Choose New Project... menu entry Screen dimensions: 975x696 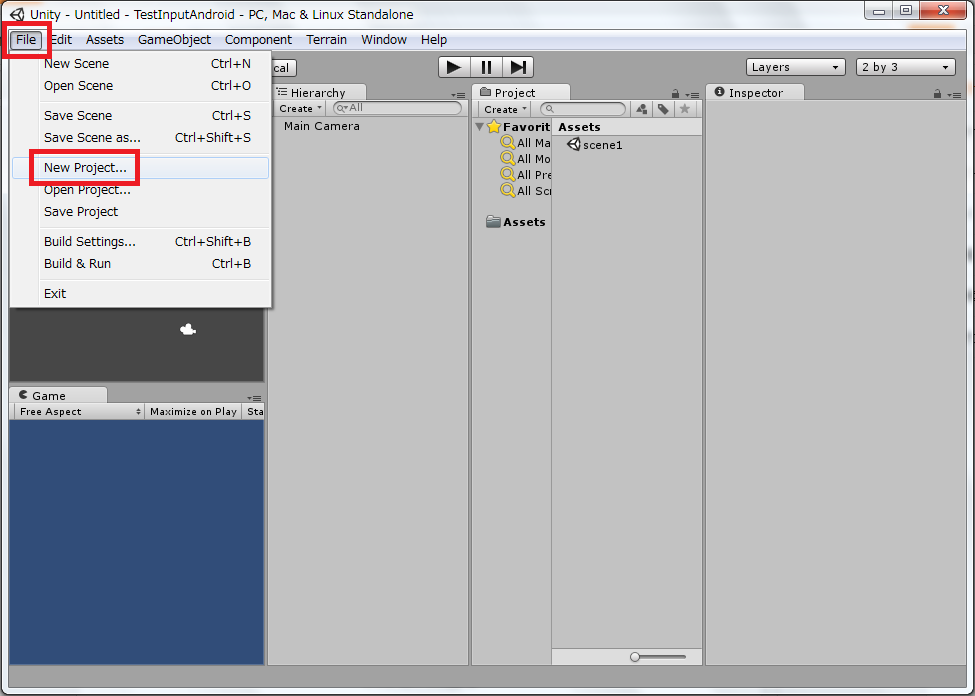pos(141,168)
